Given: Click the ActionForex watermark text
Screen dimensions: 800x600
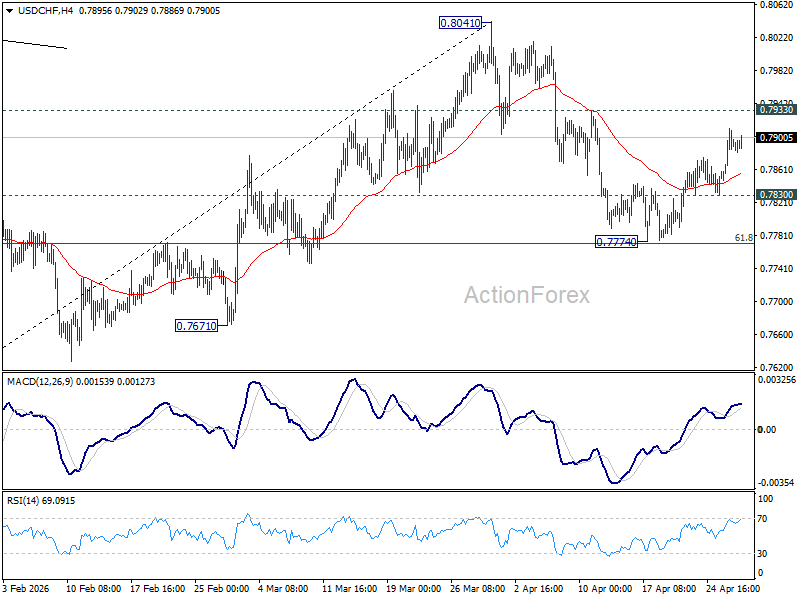Looking at the screenshot, I should coord(527,295).
